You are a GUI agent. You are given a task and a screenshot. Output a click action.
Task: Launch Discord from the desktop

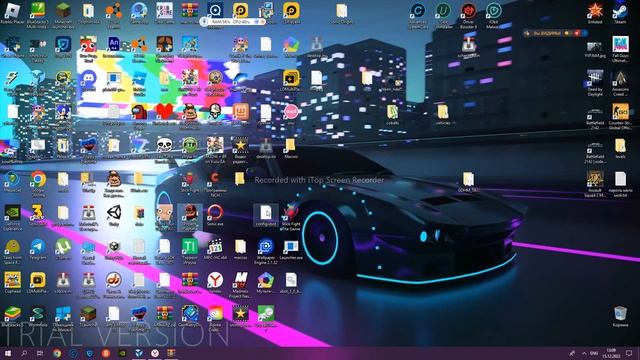88,78
